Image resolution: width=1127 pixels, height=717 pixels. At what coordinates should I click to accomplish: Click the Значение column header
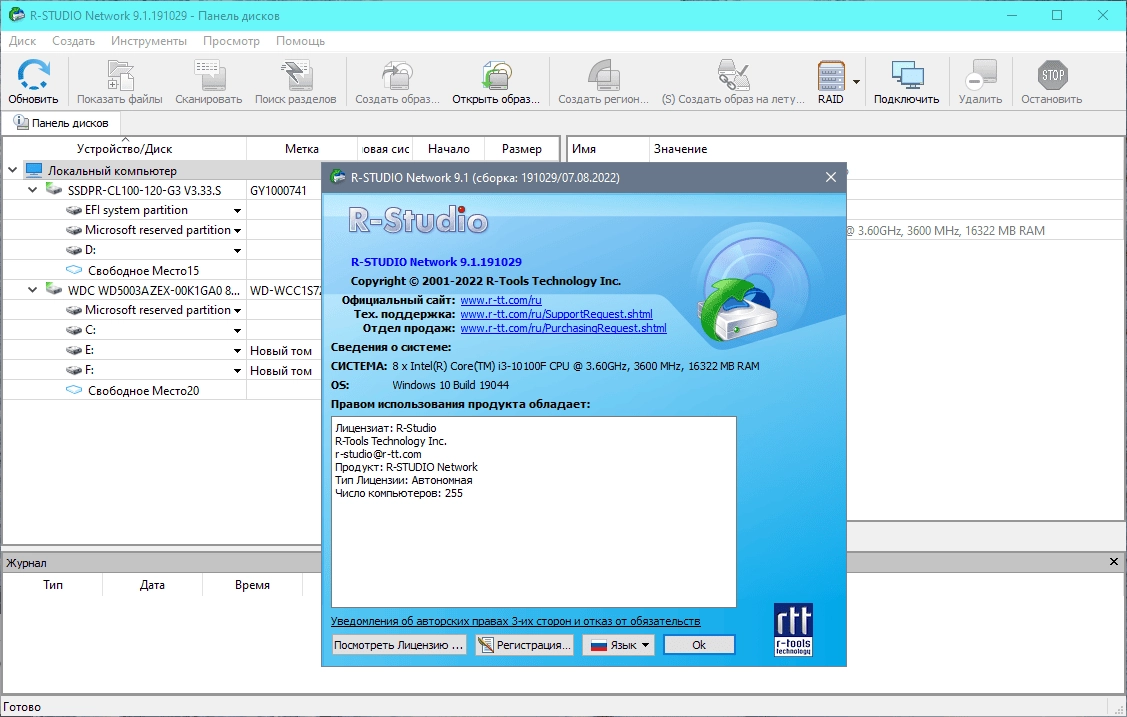click(x=680, y=149)
